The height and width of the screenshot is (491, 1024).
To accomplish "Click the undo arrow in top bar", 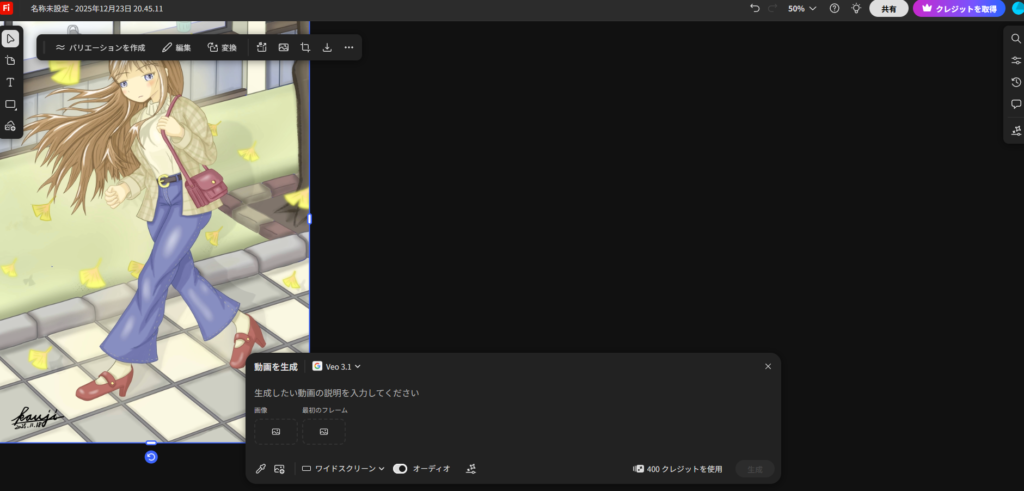I will [x=755, y=8].
